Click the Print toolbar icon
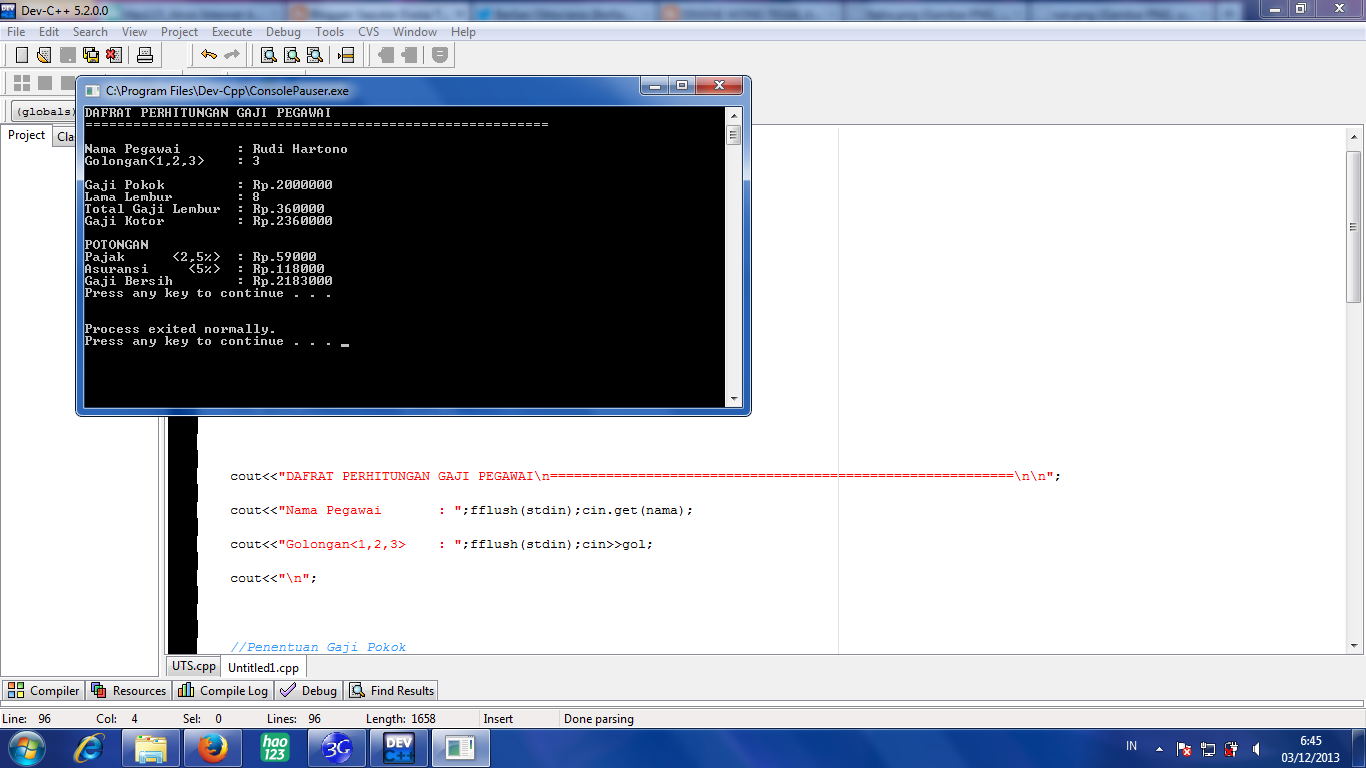Viewport: 1366px width, 768px height. [144, 55]
